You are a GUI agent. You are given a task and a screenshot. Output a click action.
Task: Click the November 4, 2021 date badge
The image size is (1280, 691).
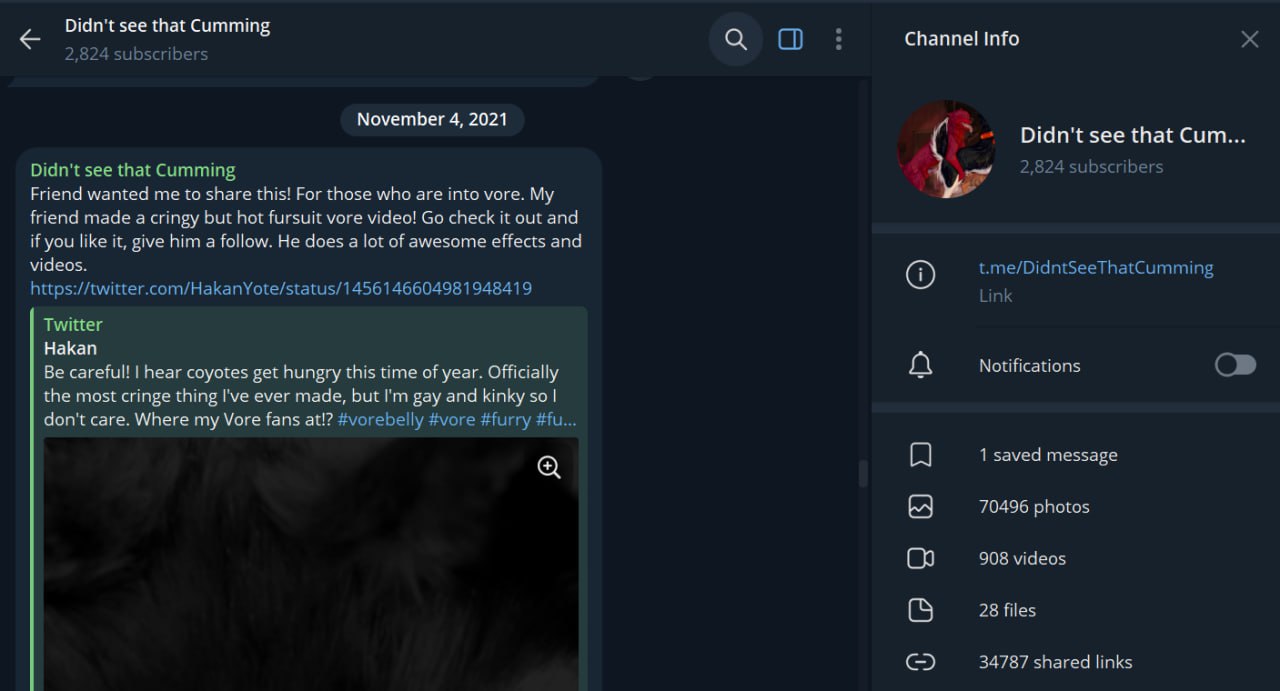[x=432, y=119]
